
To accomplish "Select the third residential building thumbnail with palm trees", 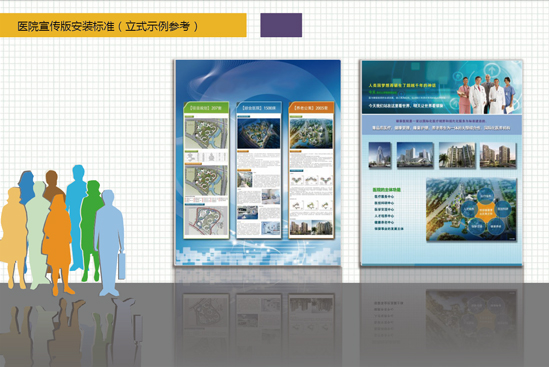I will coord(457,155).
